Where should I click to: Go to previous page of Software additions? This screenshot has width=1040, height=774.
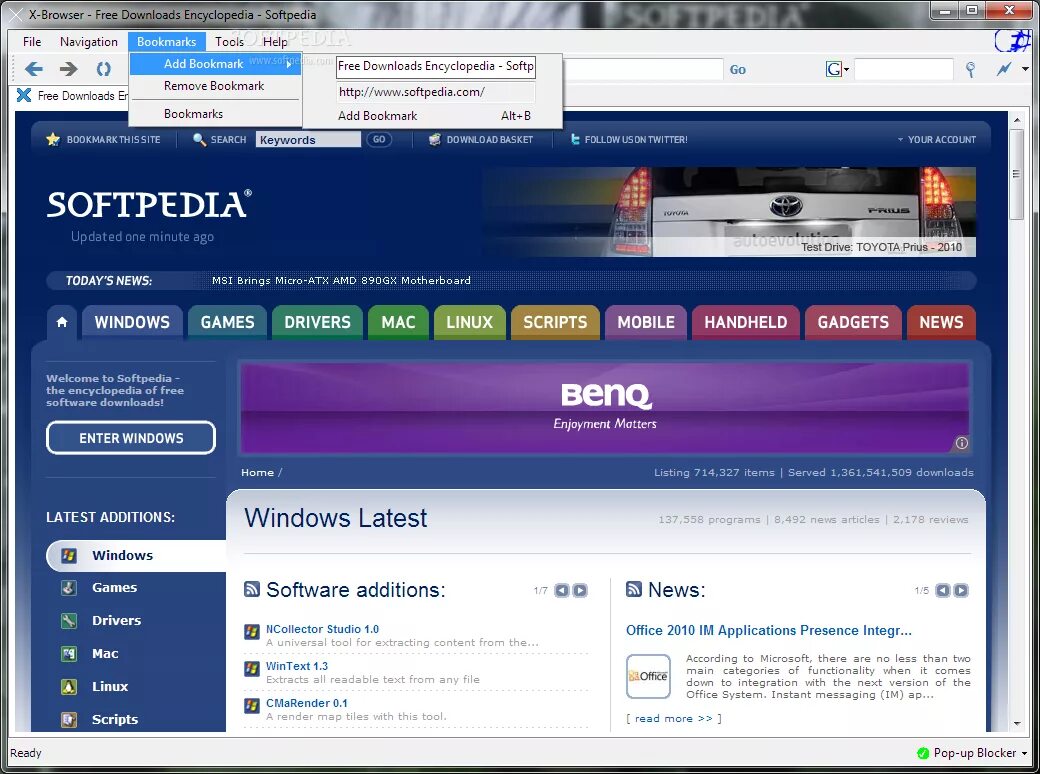pos(562,590)
